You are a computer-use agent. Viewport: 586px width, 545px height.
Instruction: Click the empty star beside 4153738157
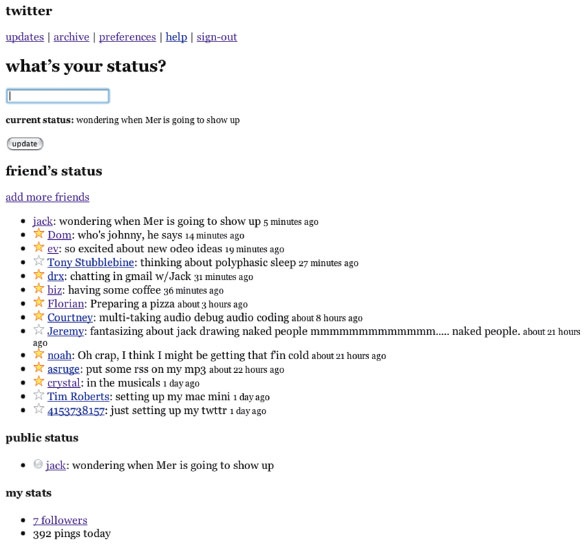point(38,409)
